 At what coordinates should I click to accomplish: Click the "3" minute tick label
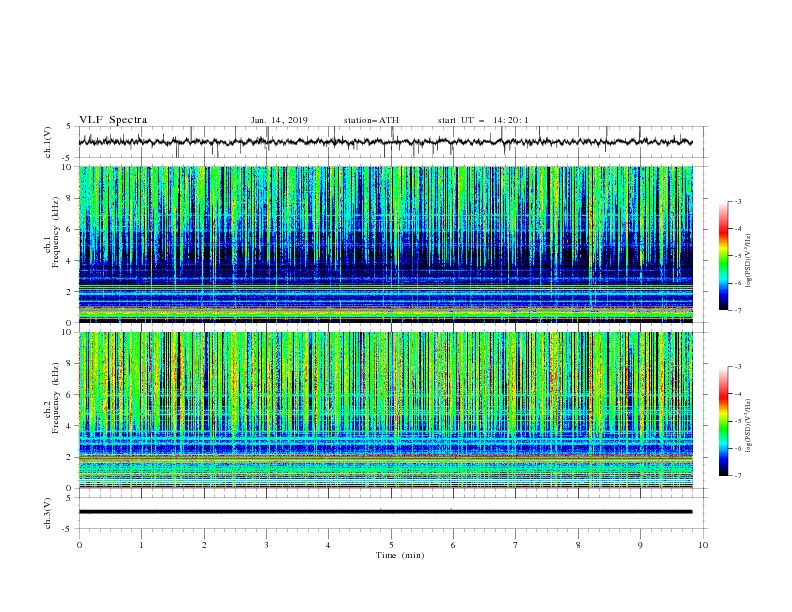pos(266,545)
